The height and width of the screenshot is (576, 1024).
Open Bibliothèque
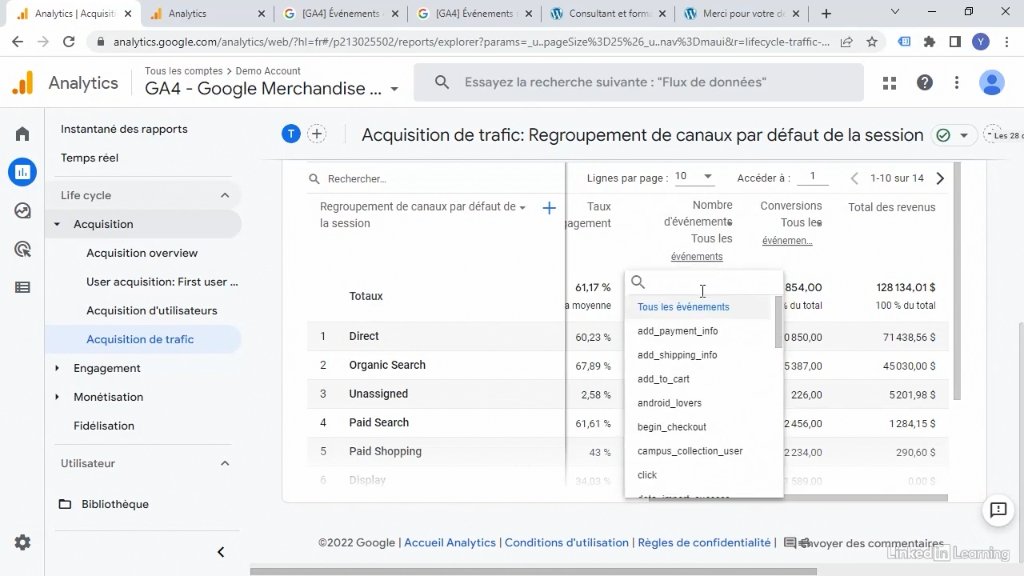click(x=115, y=504)
